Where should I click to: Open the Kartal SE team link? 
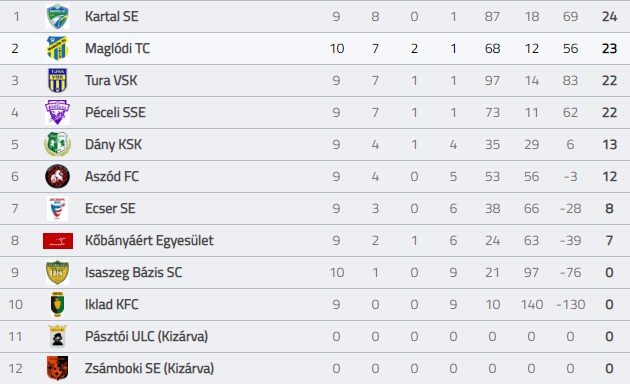(112, 16)
